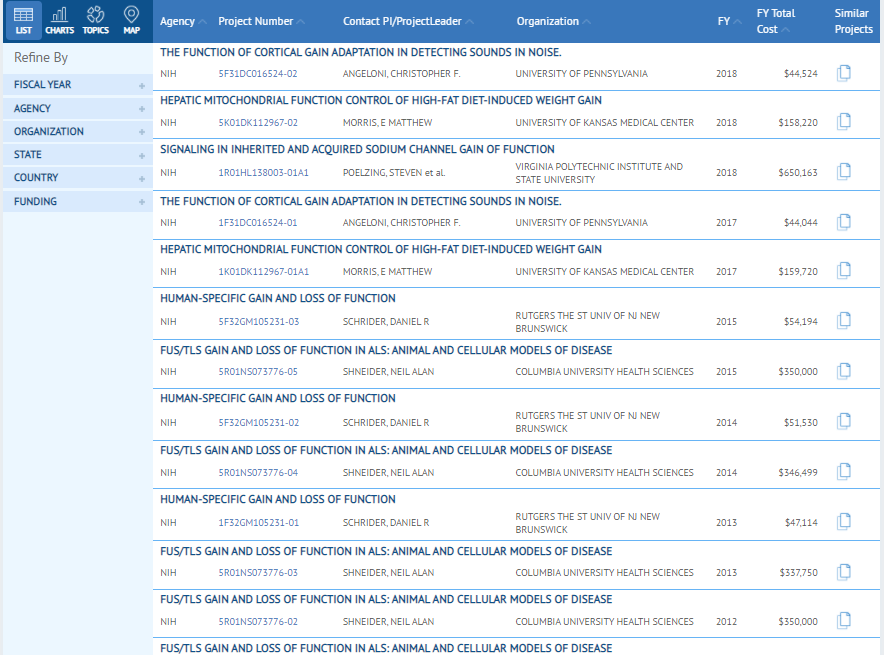Open similar projects for 5K01DK112967-02
The image size is (884, 655).
point(844,122)
